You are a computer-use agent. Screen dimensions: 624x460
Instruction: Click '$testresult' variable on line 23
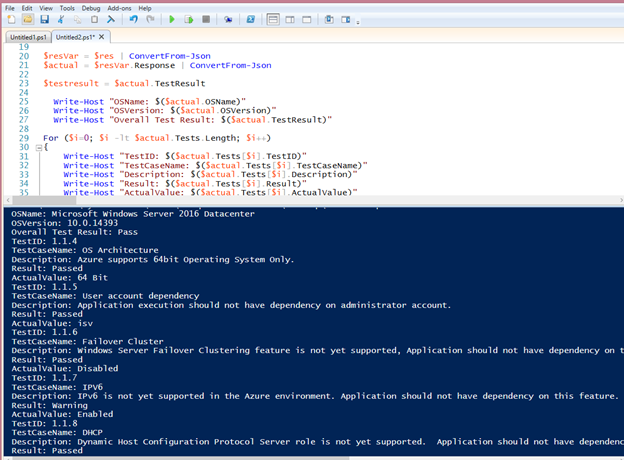click(x=71, y=84)
